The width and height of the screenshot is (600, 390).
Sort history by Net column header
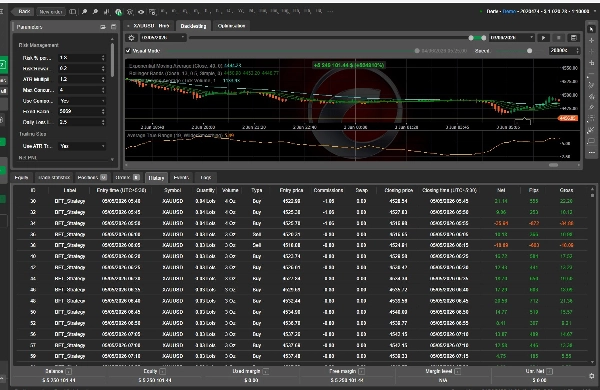coord(501,190)
